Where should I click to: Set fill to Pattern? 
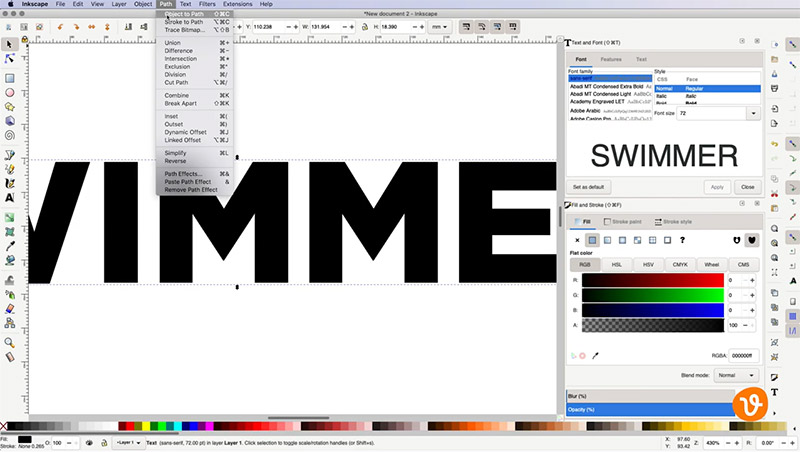point(653,240)
